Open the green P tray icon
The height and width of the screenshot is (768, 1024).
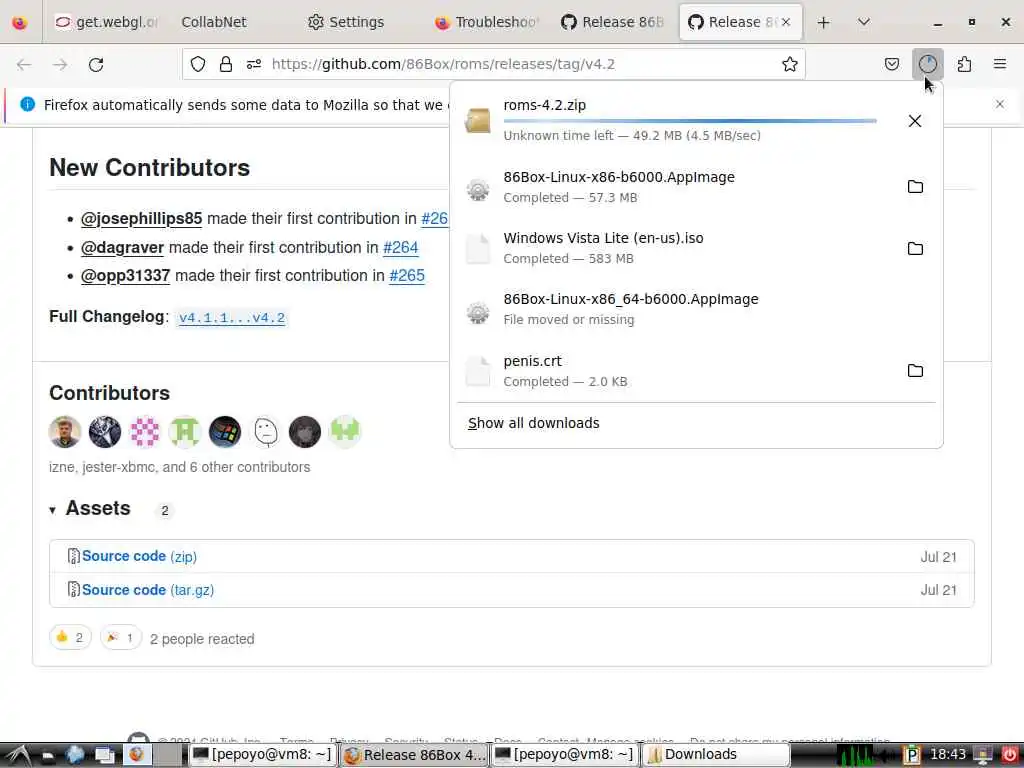(x=911, y=756)
